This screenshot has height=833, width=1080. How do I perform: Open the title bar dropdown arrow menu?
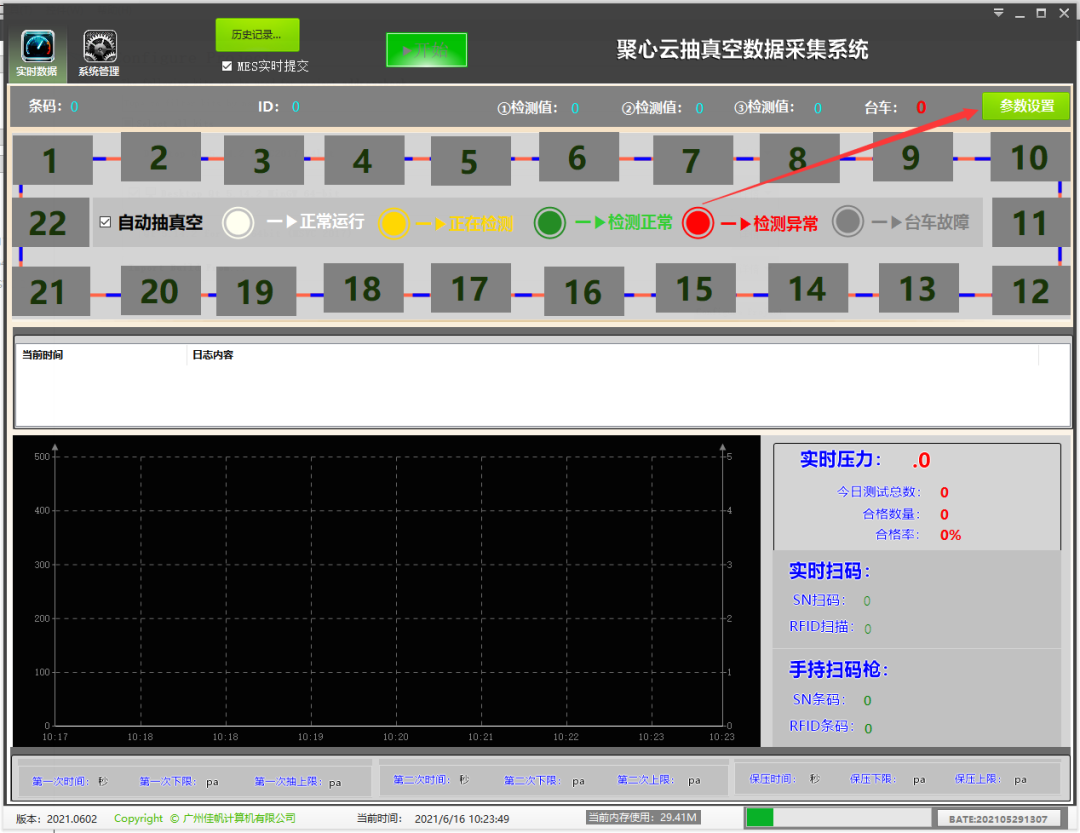998,13
